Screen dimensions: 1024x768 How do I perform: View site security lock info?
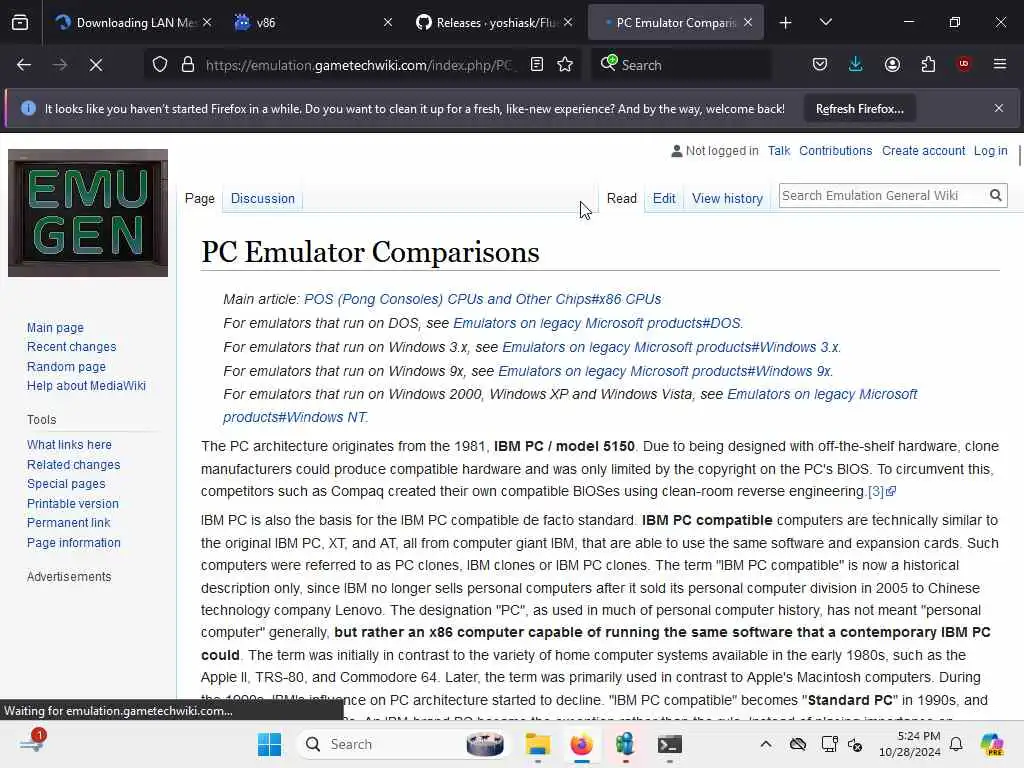coord(188,65)
